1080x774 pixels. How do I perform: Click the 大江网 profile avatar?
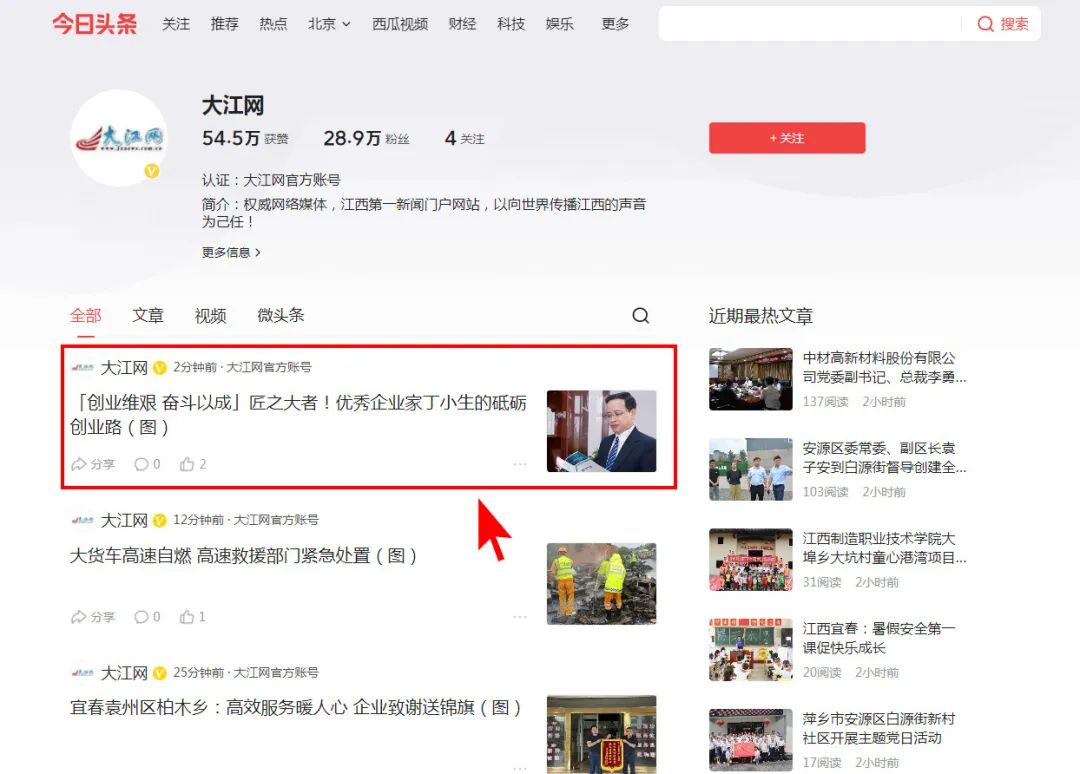(118, 138)
